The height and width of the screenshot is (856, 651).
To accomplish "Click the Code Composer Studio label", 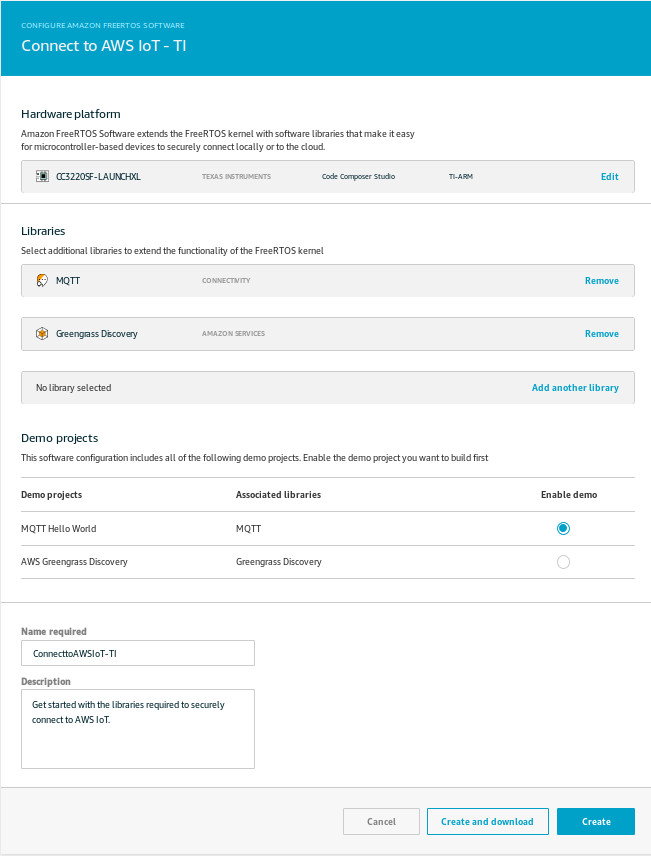I will pos(358,176).
